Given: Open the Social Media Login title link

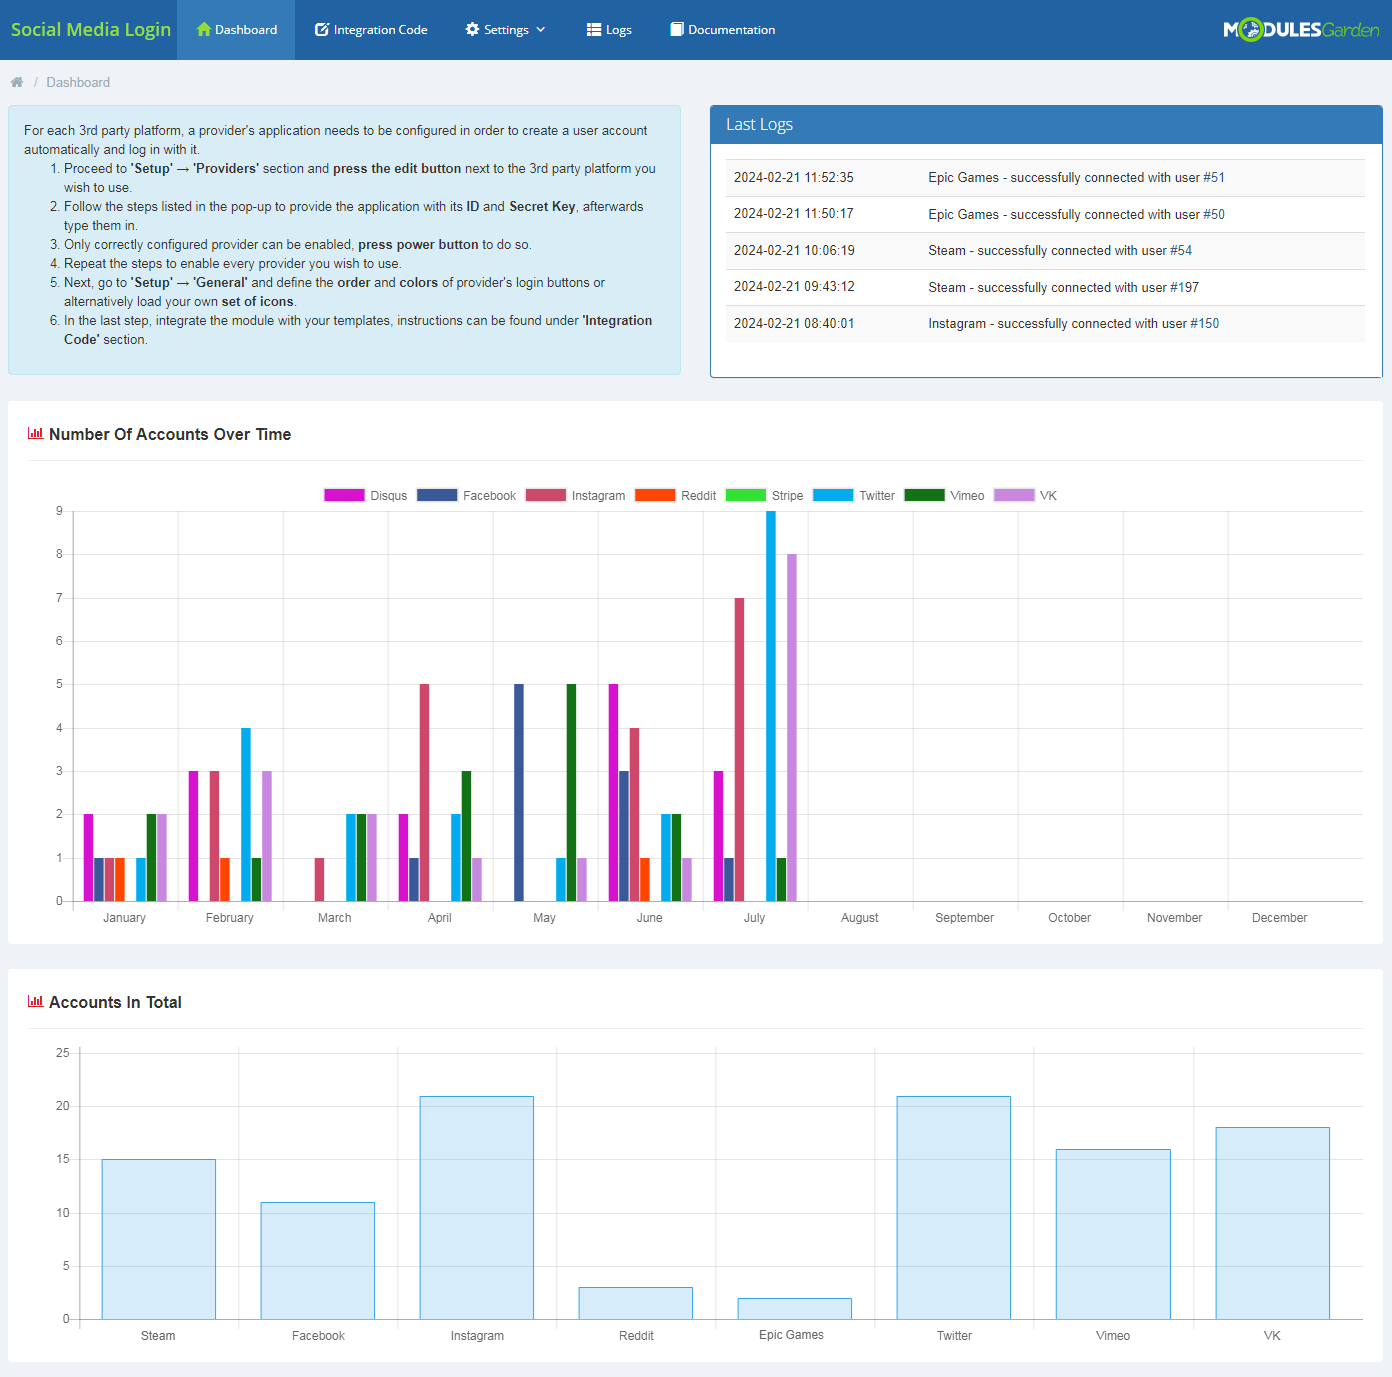Looking at the screenshot, I should point(91,29).
